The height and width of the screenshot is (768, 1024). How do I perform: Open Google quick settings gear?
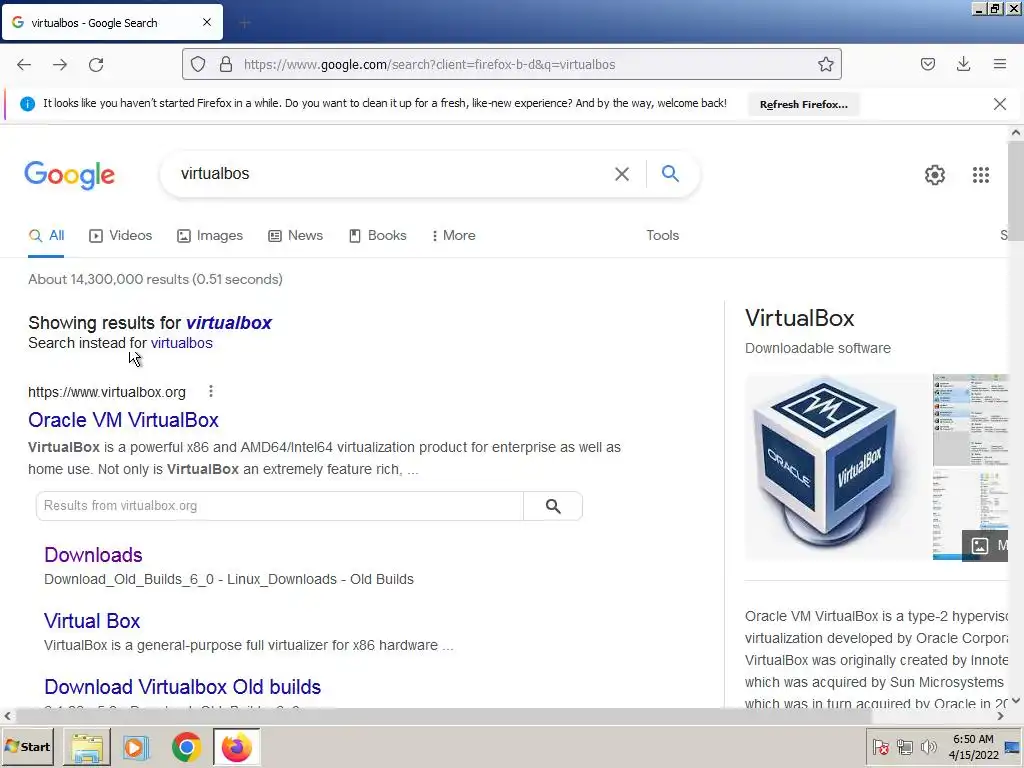[x=935, y=175]
